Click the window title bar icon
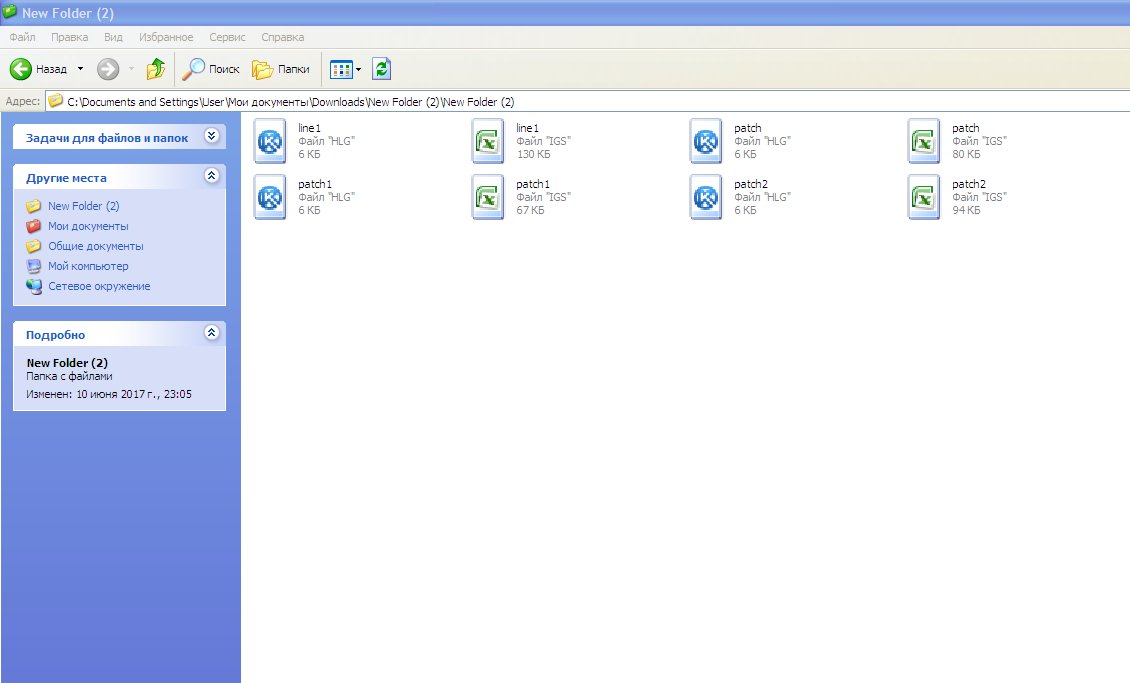 click(9, 12)
